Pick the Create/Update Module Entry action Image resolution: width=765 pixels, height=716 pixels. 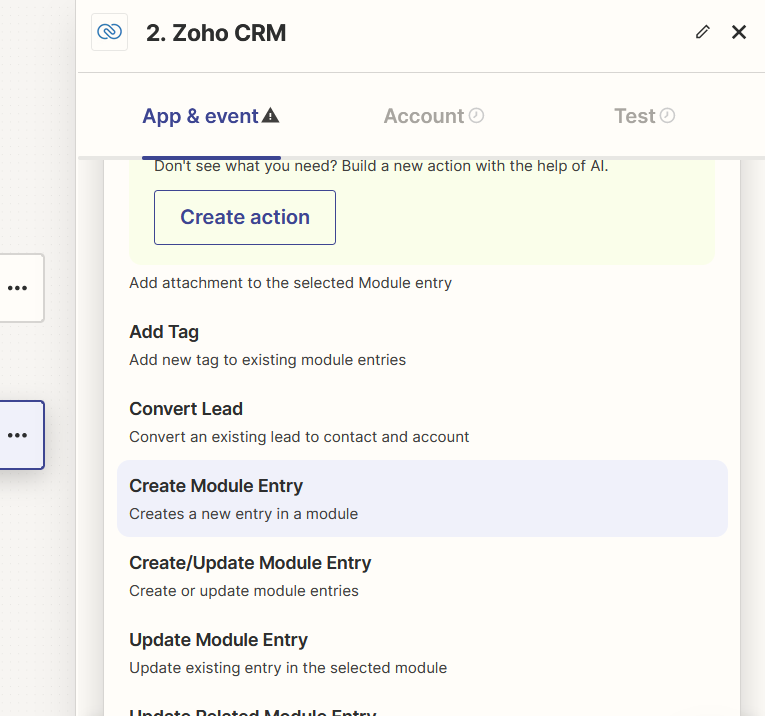pyautogui.click(x=250, y=563)
